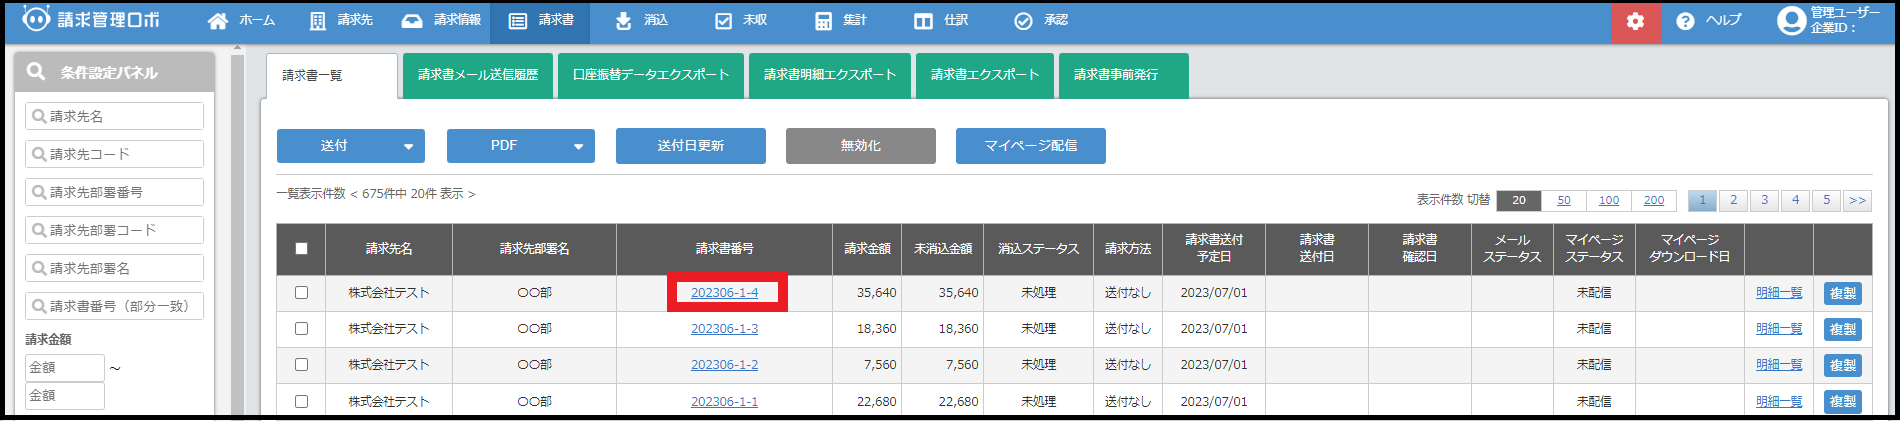
Task: Click the 送付日更新 button
Action: pyautogui.click(x=691, y=146)
